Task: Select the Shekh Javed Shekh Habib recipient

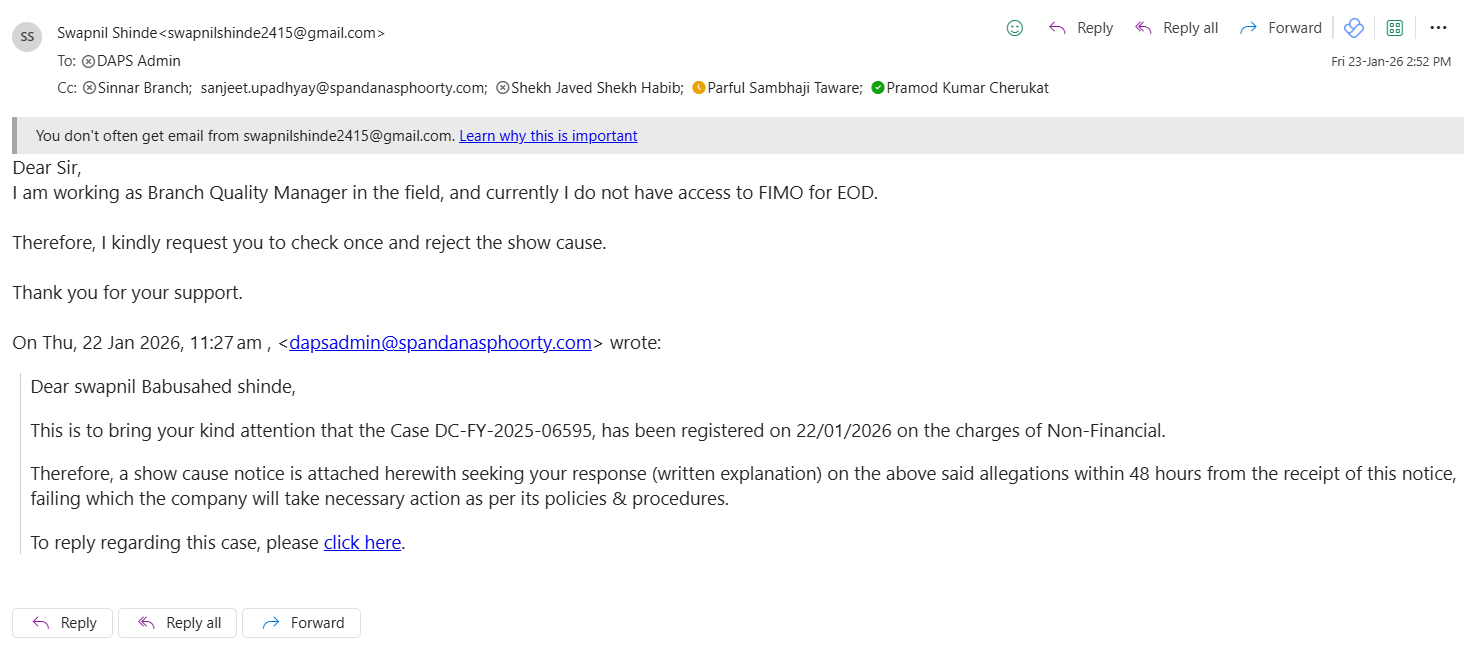Action: (596, 88)
